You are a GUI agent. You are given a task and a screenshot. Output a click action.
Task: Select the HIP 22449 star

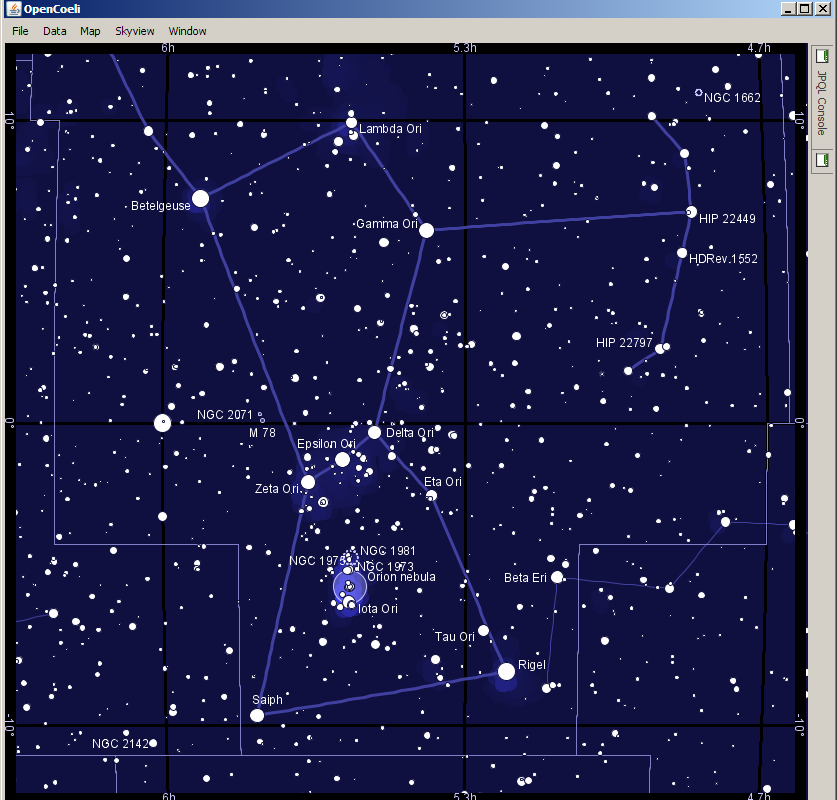(x=691, y=212)
